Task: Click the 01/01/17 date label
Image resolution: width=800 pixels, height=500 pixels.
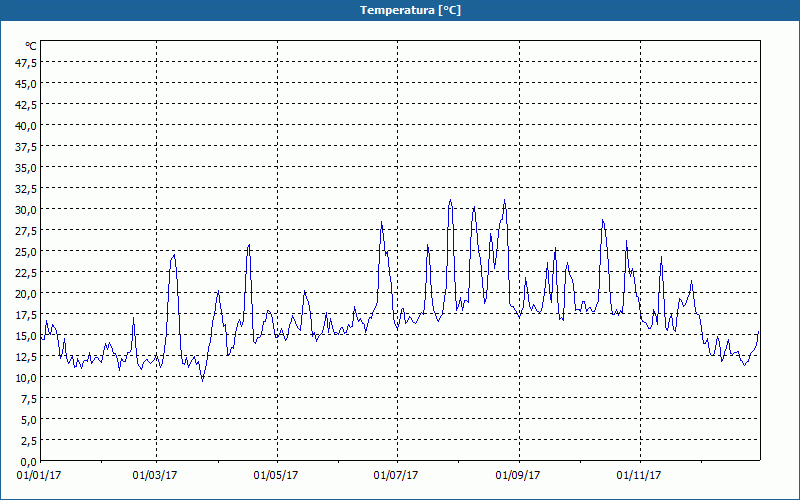Action: click(39, 476)
